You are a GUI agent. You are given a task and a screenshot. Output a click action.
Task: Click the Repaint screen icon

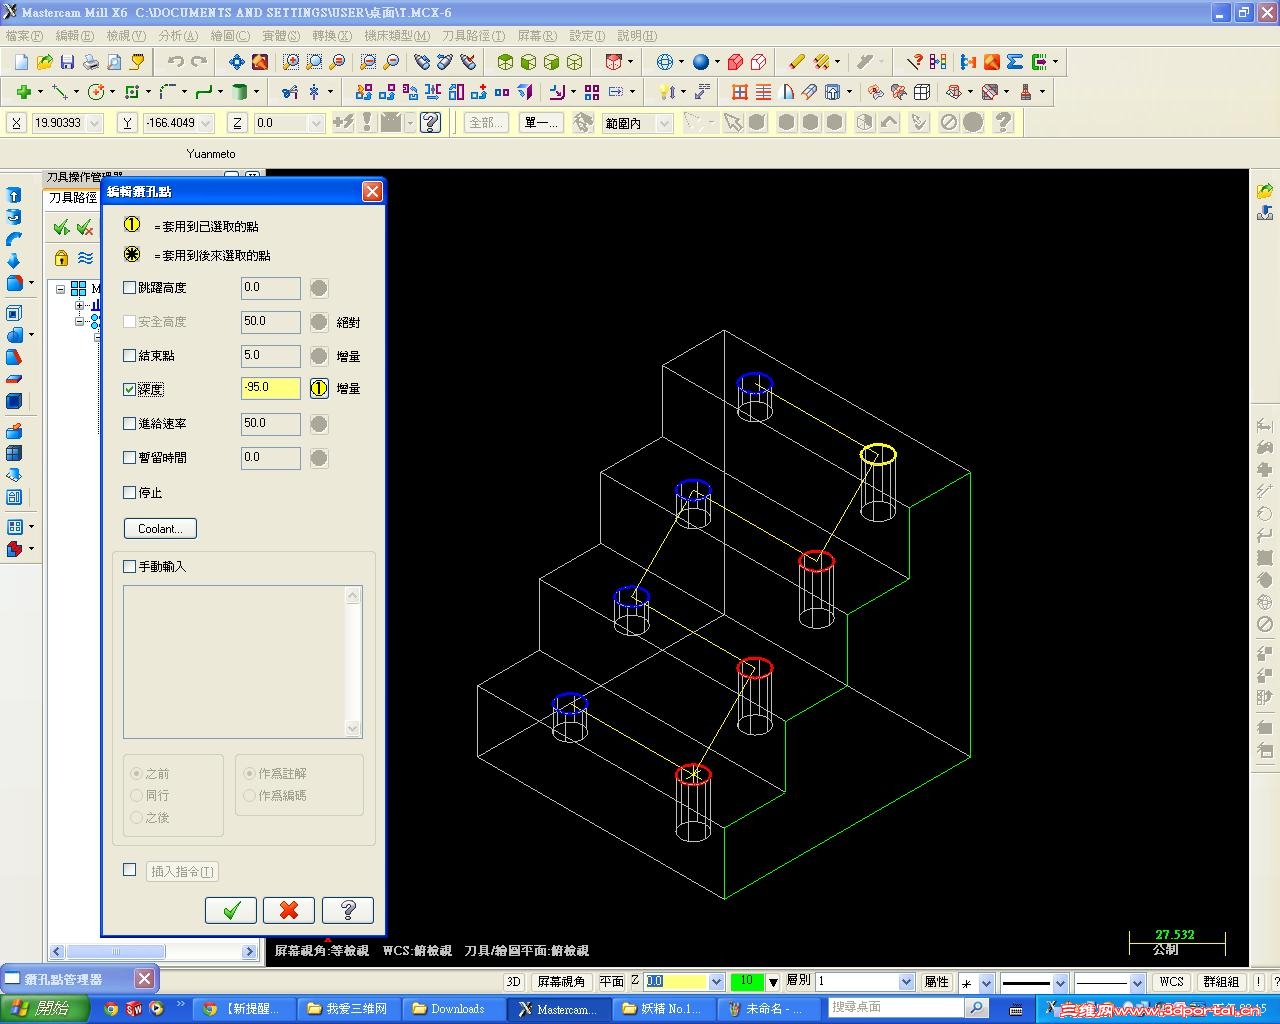(260, 62)
